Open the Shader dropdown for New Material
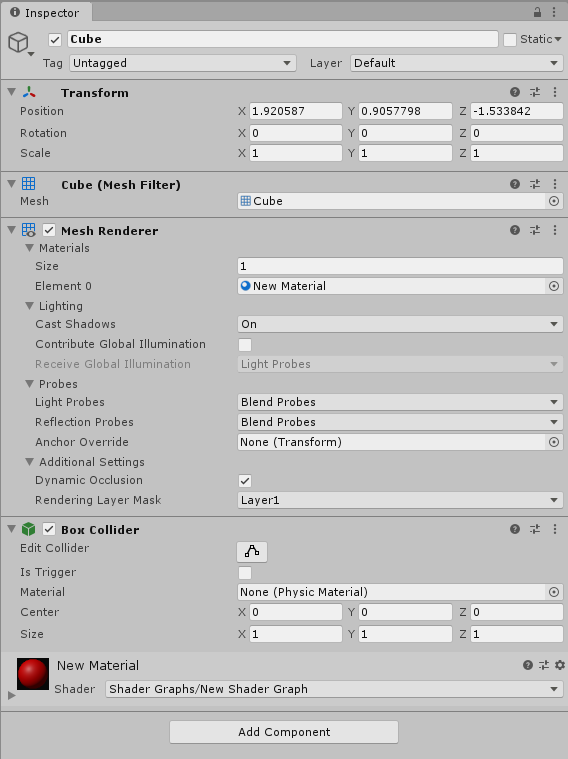This screenshot has width=568, height=759. tap(334, 689)
